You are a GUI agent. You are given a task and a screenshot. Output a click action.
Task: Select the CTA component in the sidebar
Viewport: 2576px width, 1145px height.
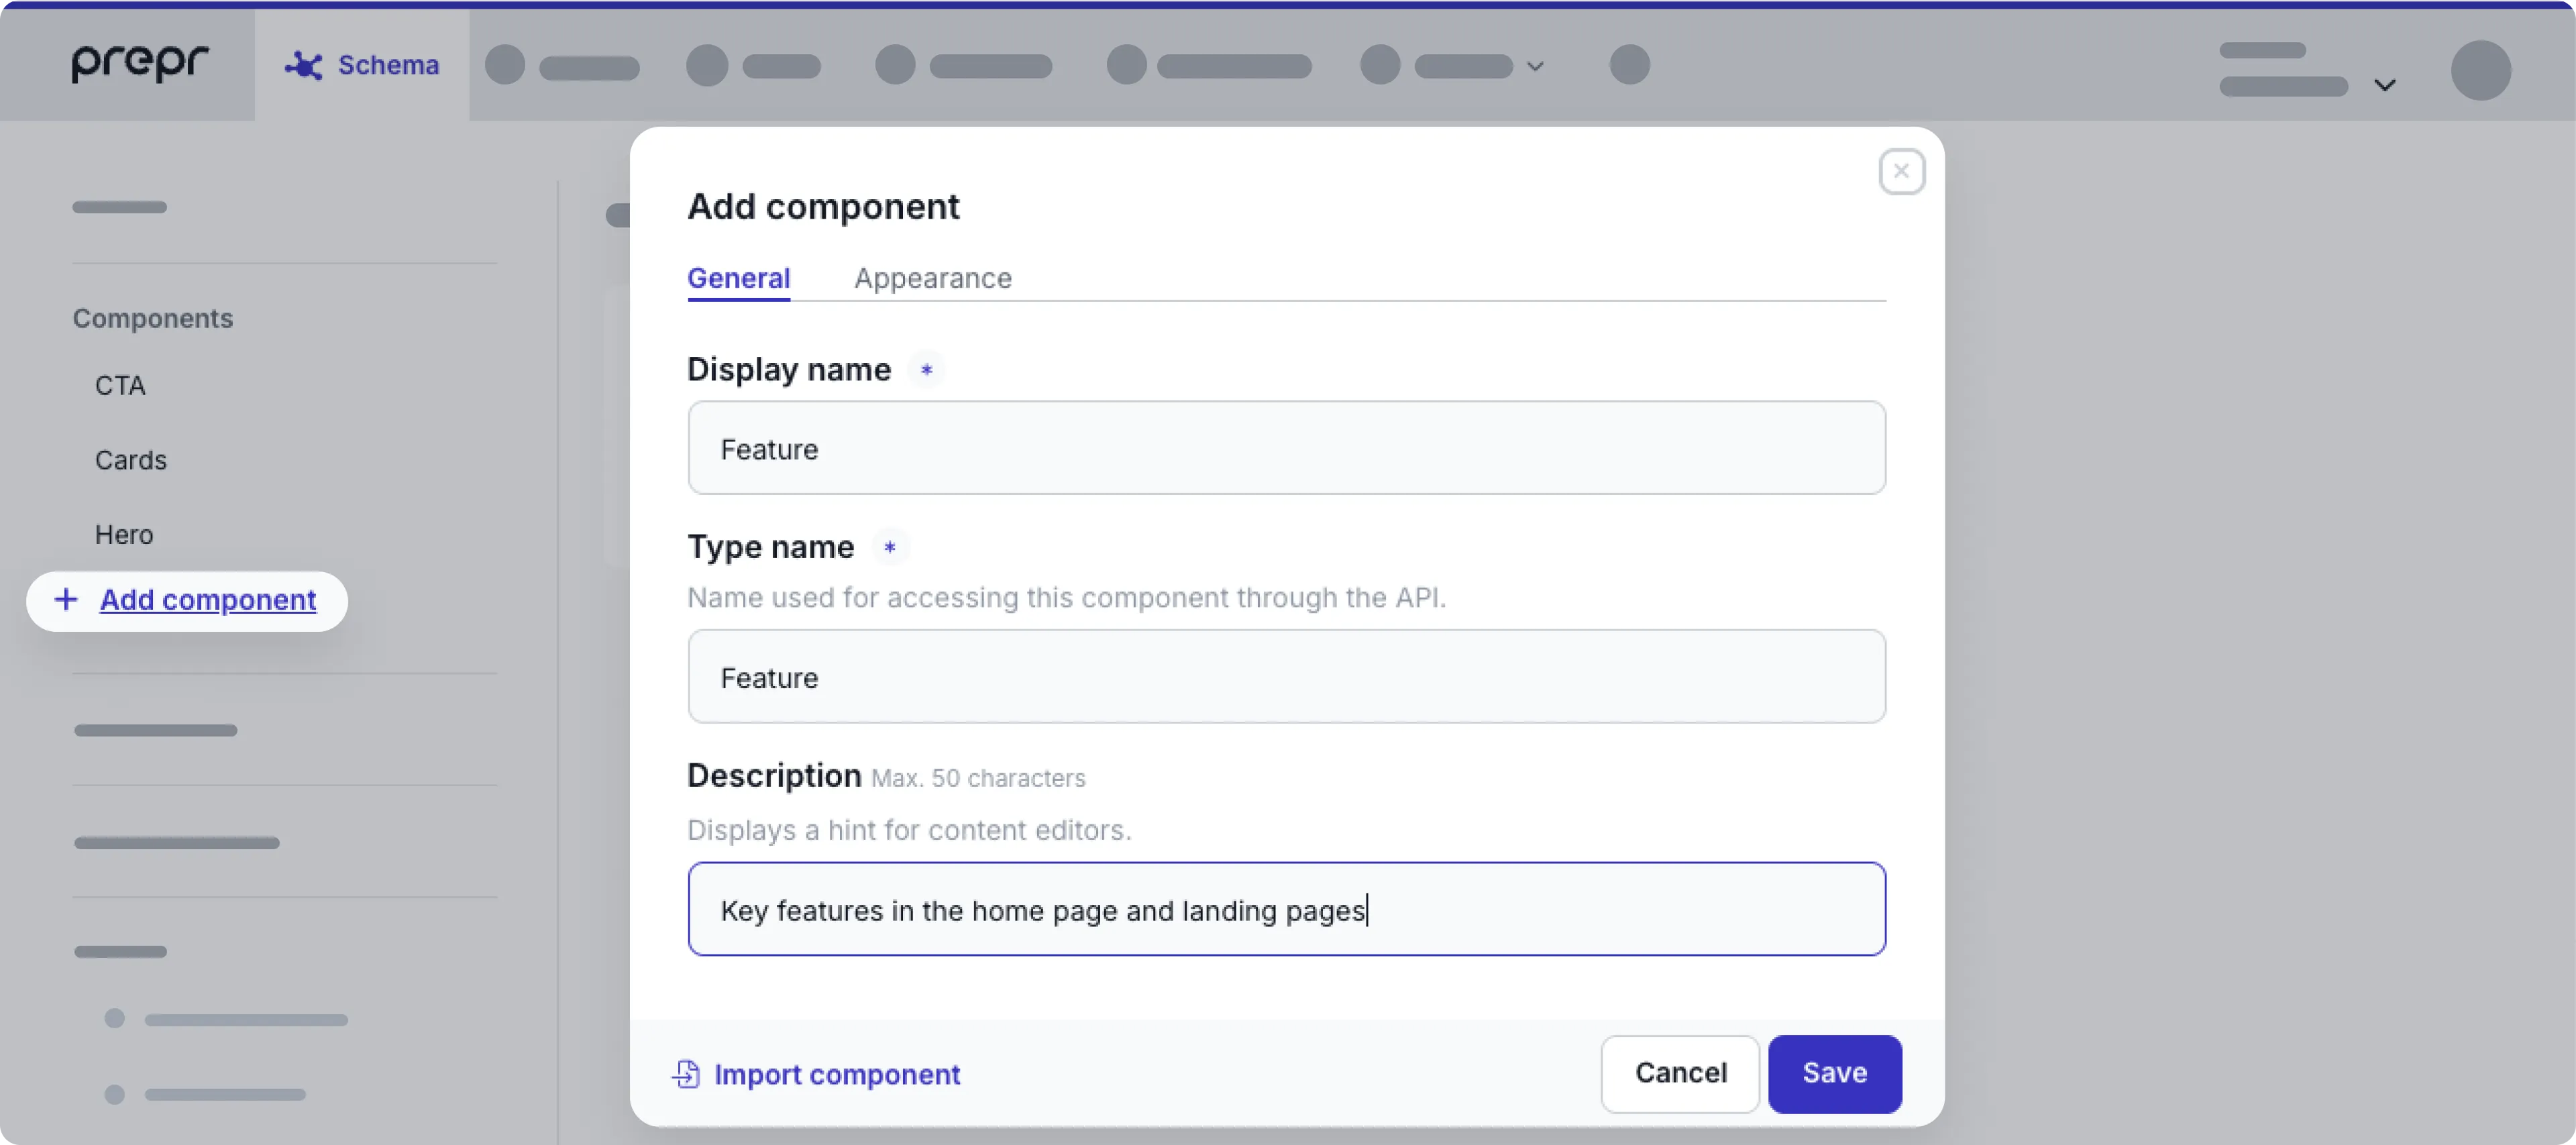click(119, 385)
